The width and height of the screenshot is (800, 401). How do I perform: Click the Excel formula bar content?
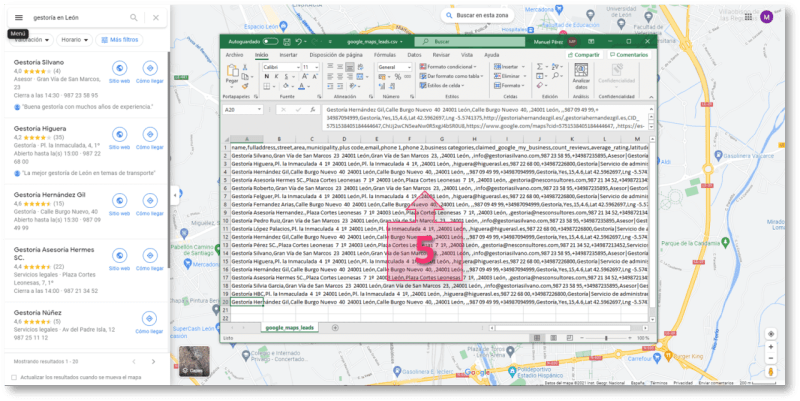[x=485, y=117]
